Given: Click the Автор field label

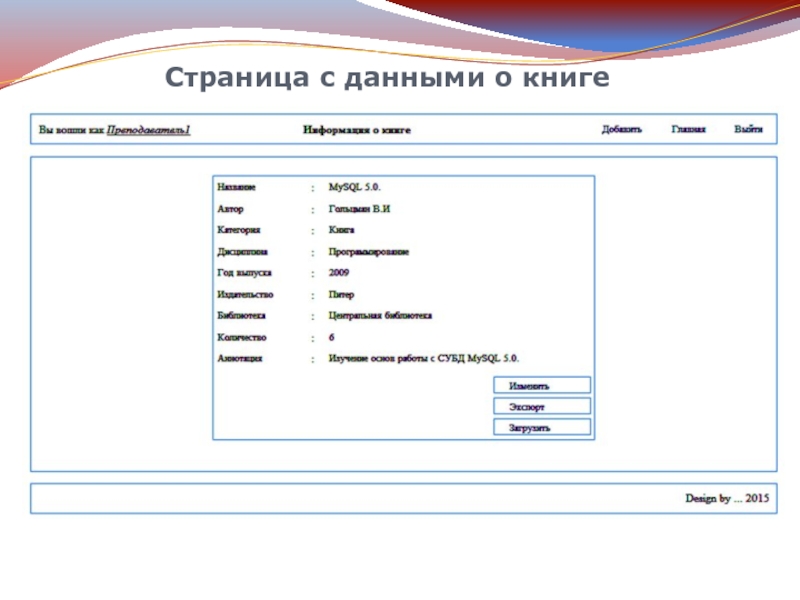Looking at the screenshot, I should coord(230,209).
